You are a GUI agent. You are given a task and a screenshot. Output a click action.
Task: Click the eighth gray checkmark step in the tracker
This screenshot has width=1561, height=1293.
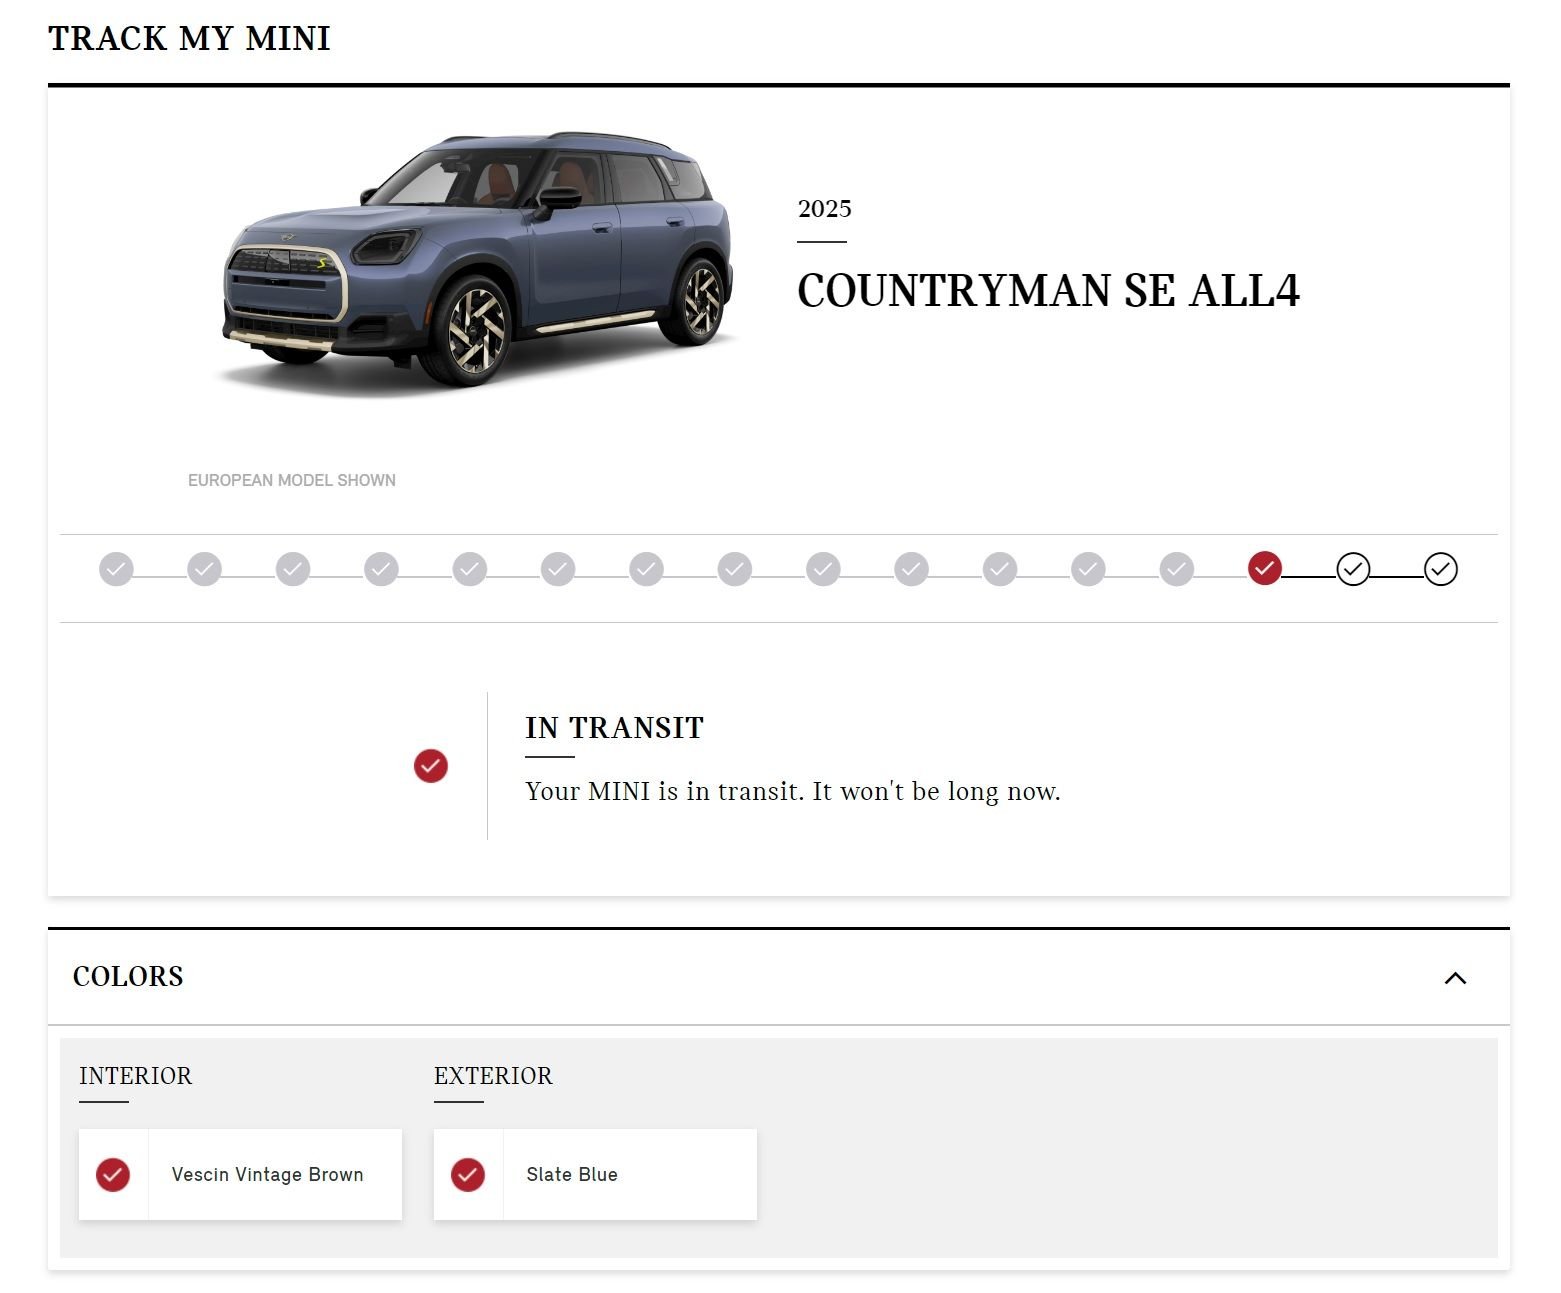(734, 569)
